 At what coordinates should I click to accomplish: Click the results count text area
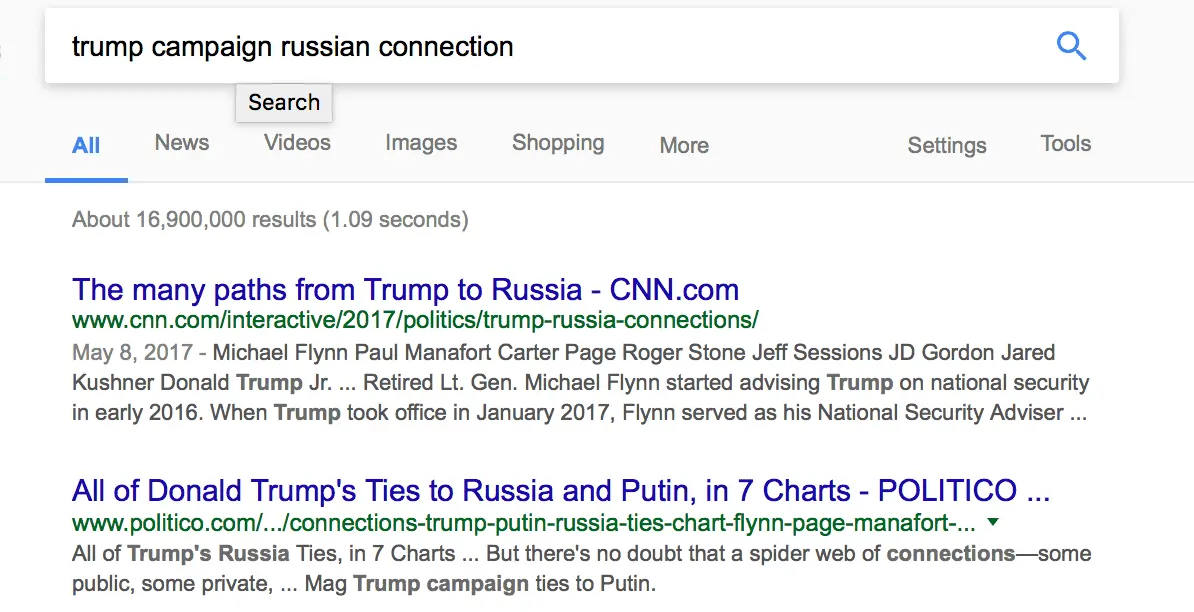[x=268, y=219]
